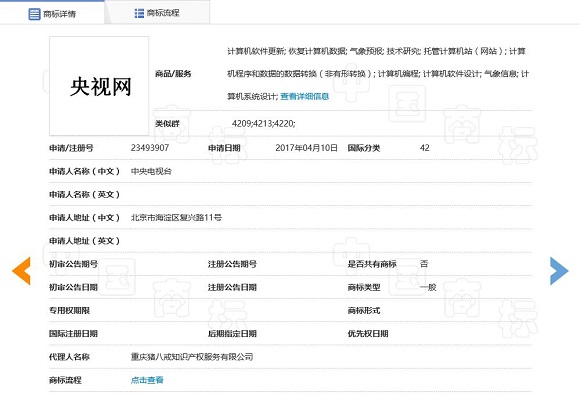Click the 类似群 label

(167, 124)
